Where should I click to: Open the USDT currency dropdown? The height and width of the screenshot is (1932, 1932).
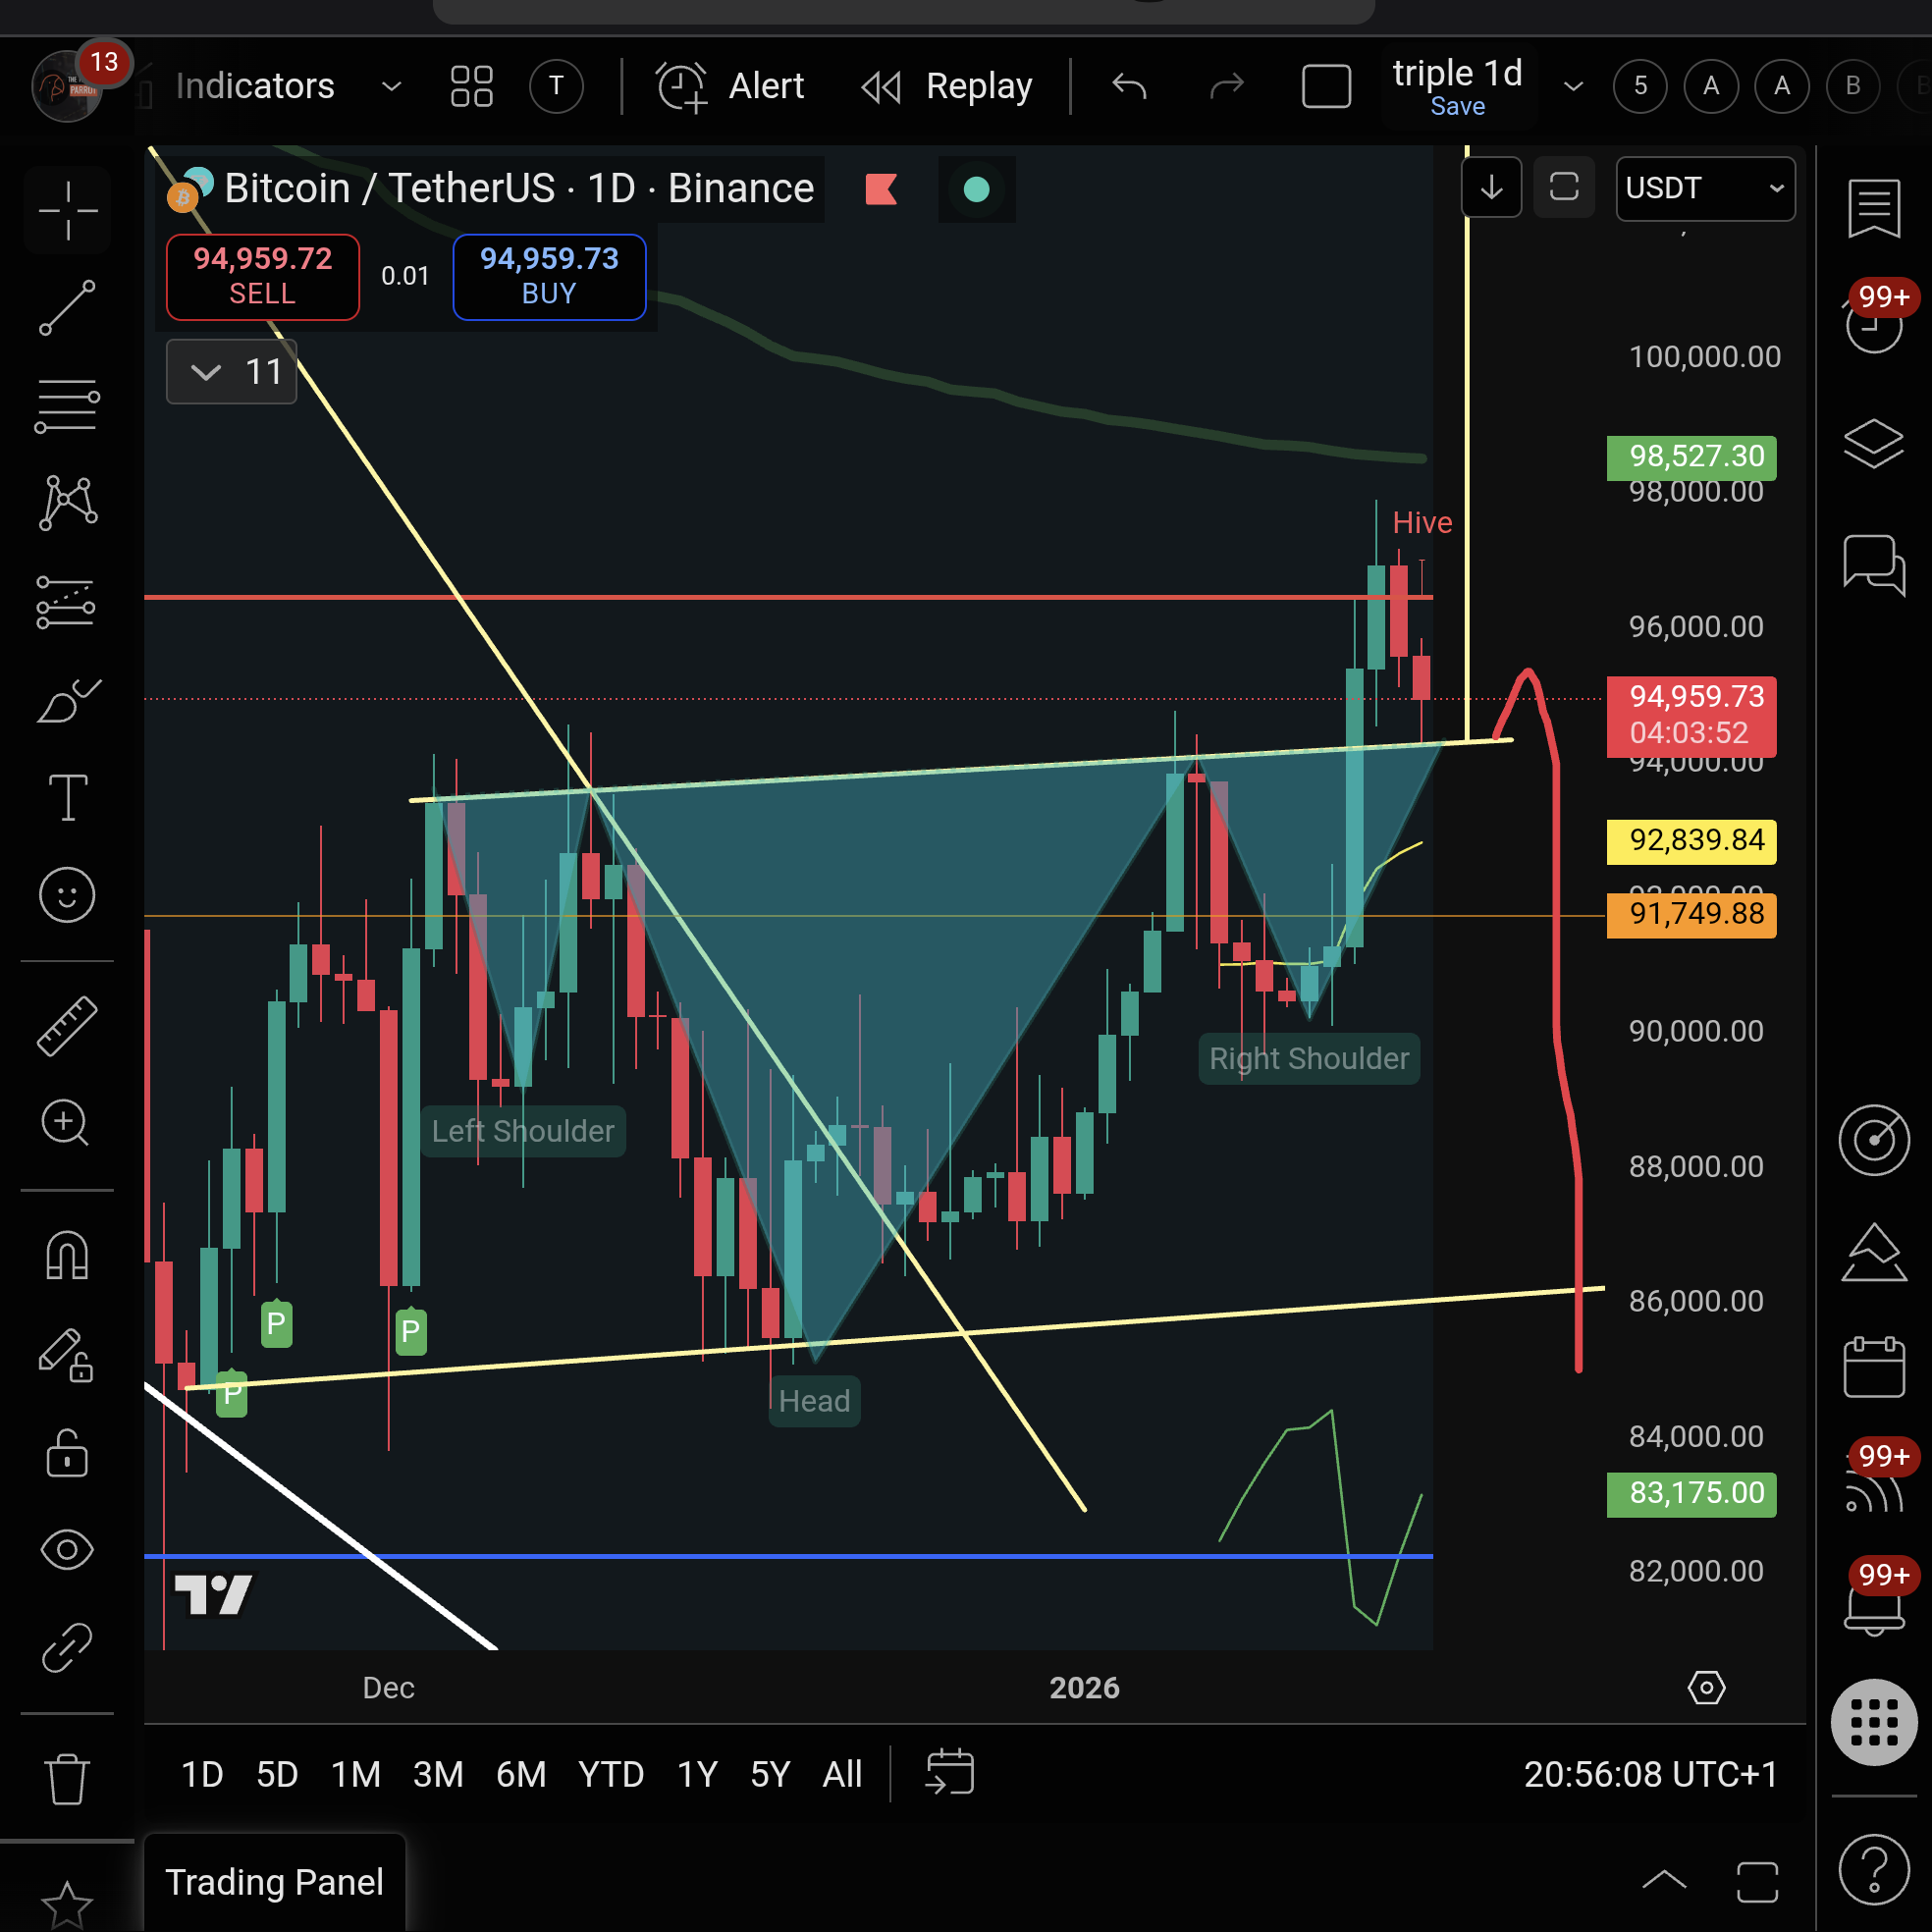click(1705, 188)
